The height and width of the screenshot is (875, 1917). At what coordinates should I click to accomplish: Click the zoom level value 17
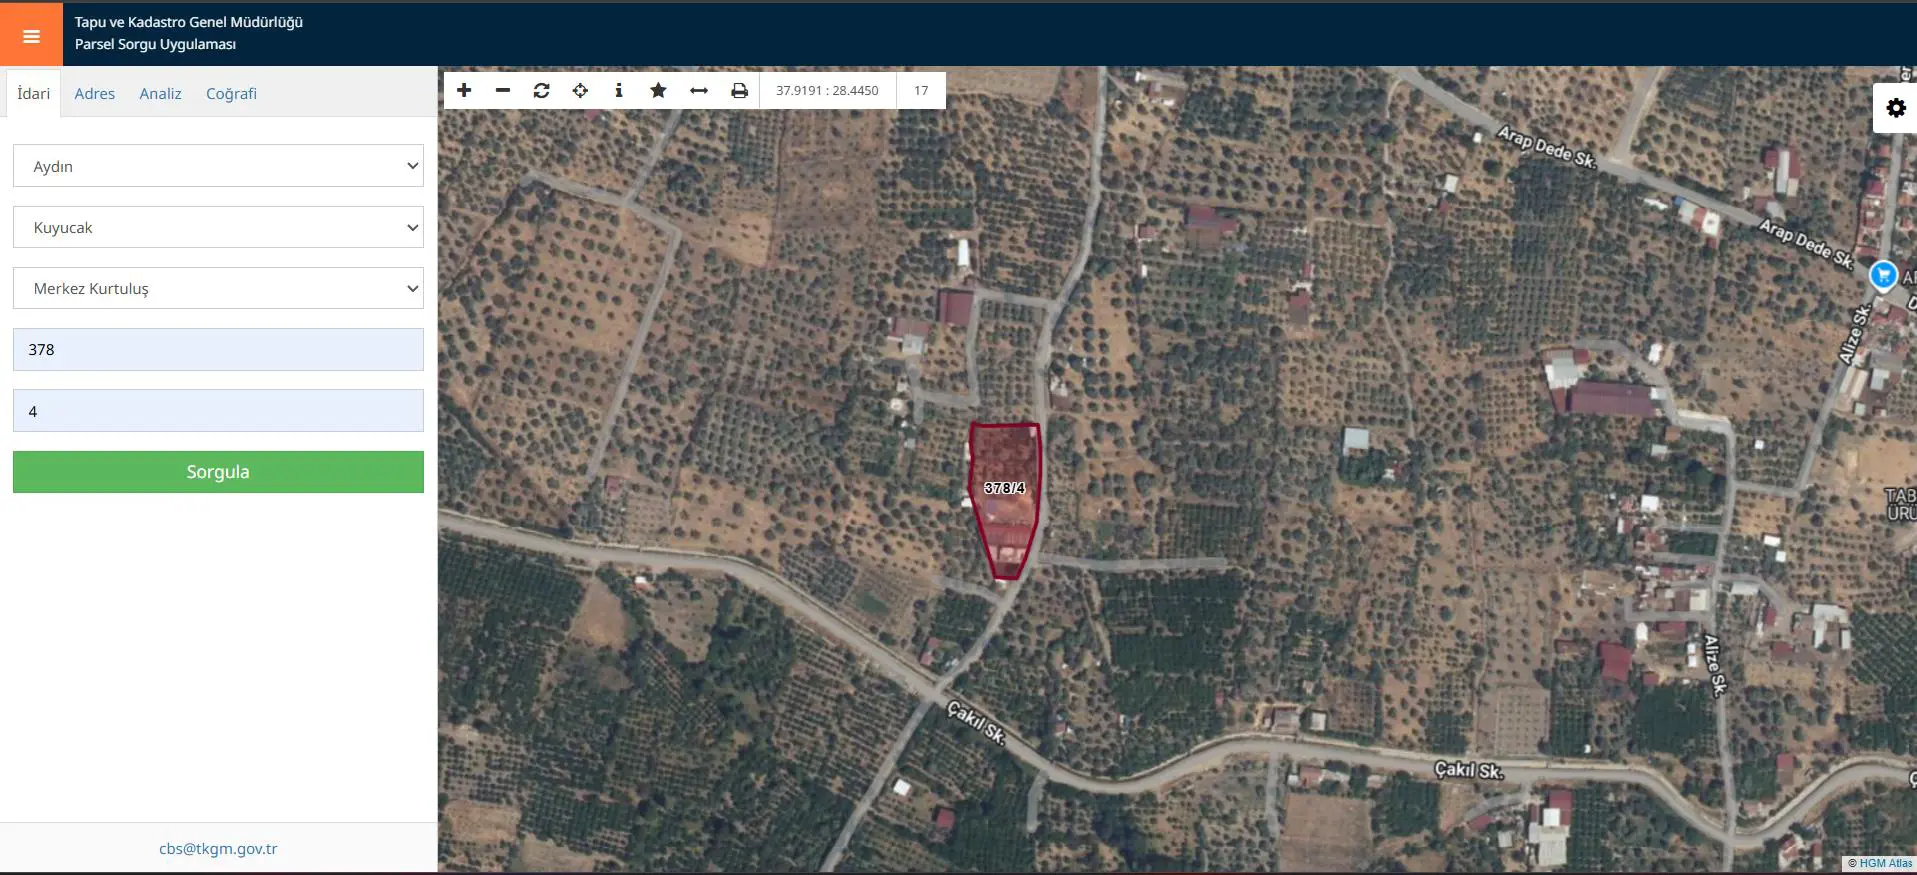[x=921, y=90]
